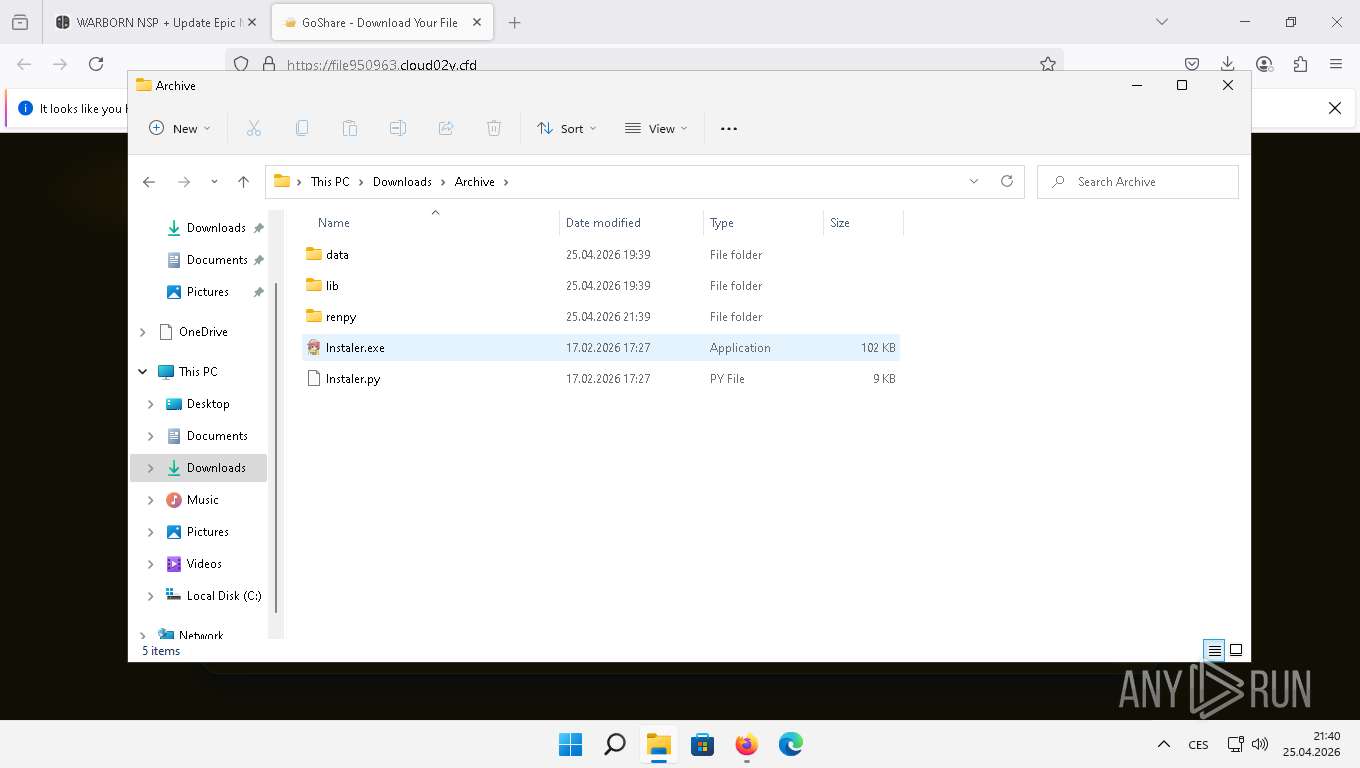Select the renpy folder
This screenshot has width=1360, height=768.
click(601, 317)
